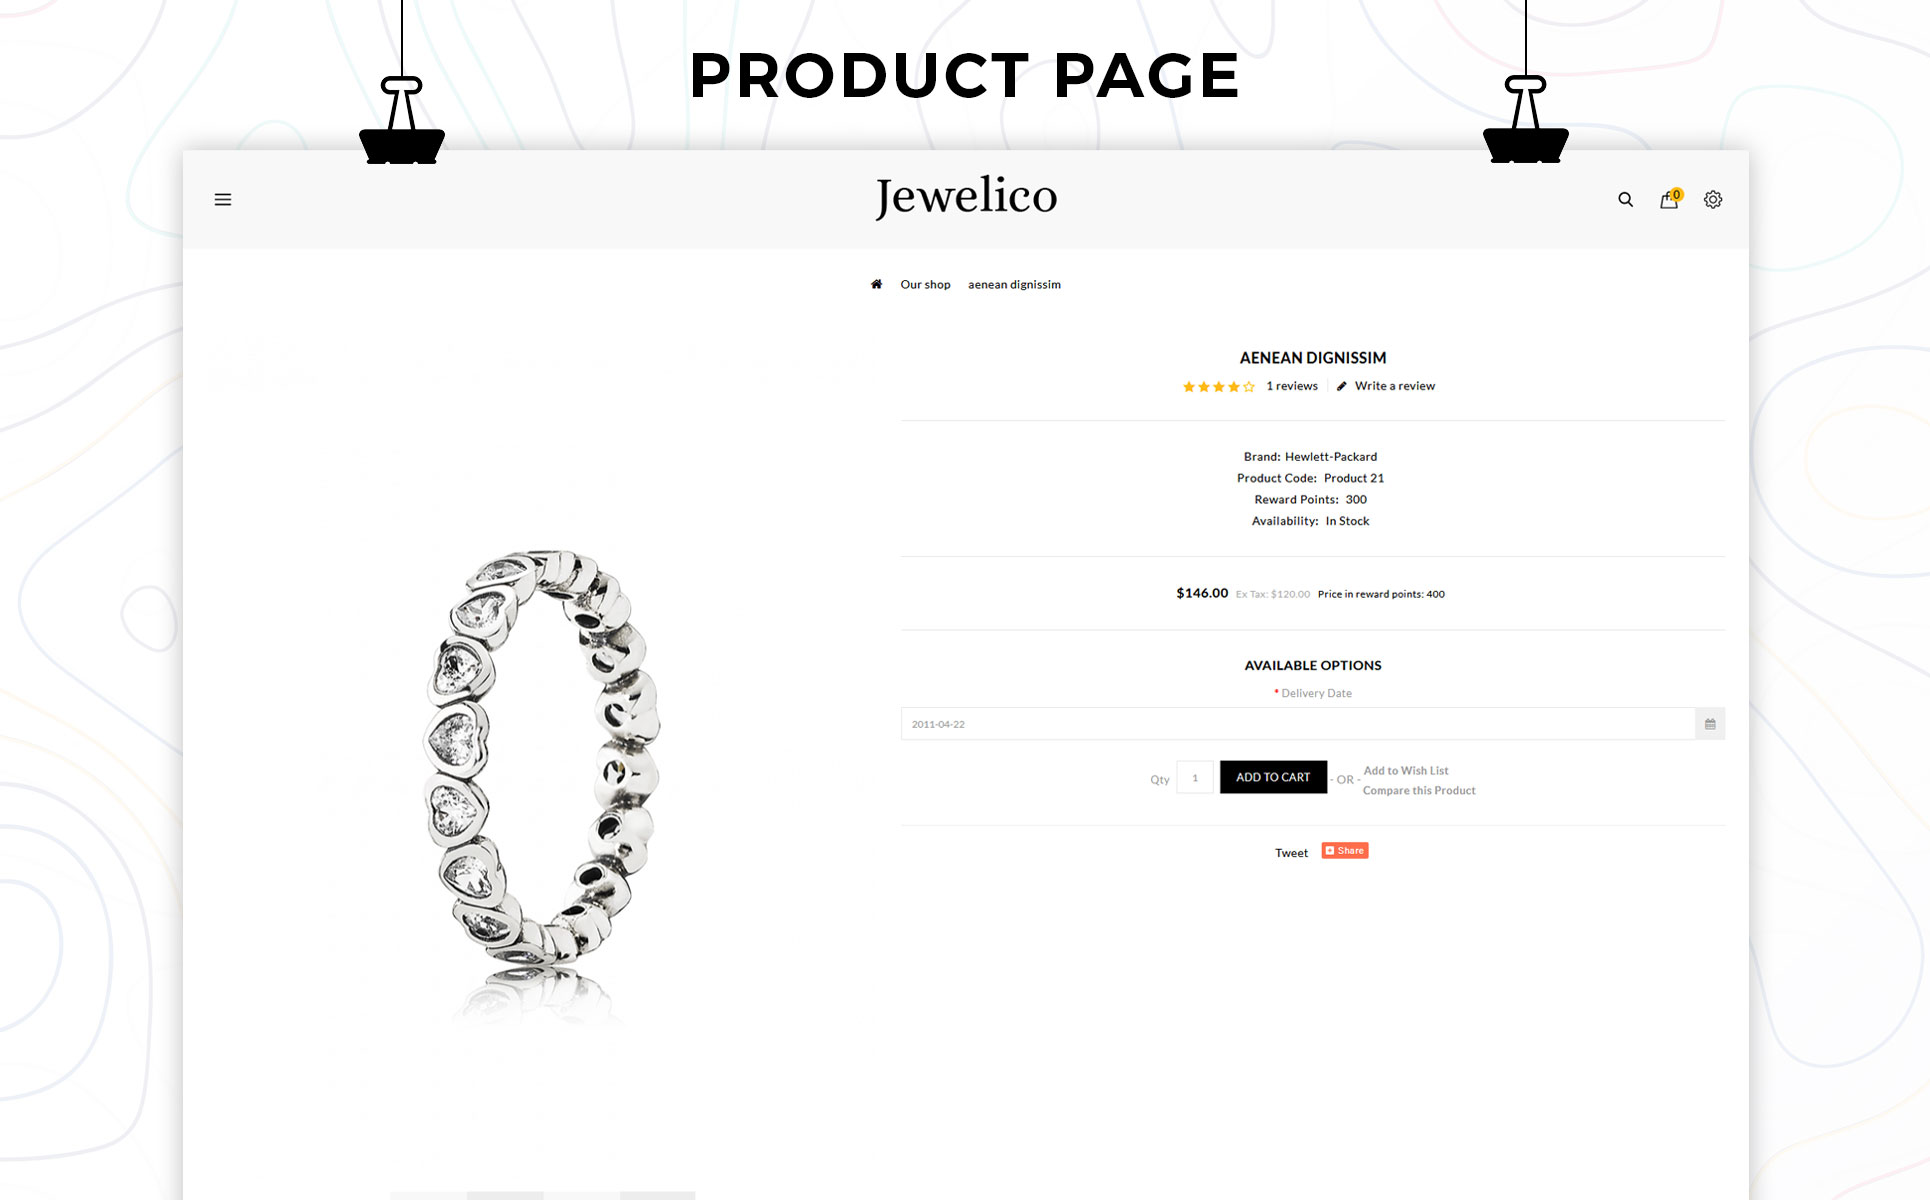The width and height of the screenshot is (1930, 1200).
Task: Click the Jewelico logo
Action: pyautogui.click(x=966, y=197)
